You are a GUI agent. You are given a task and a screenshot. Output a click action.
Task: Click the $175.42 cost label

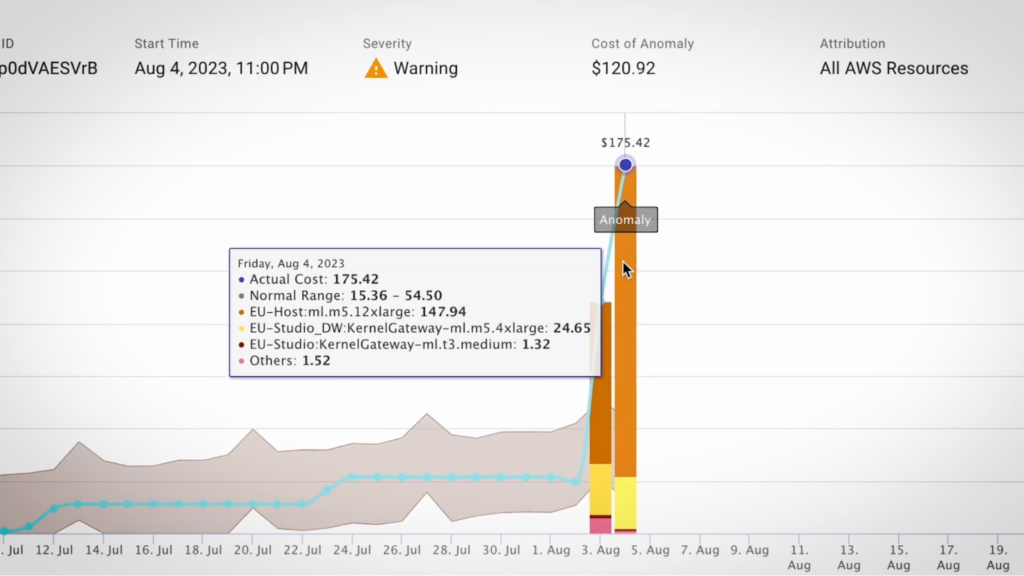[x=626, y=143]
